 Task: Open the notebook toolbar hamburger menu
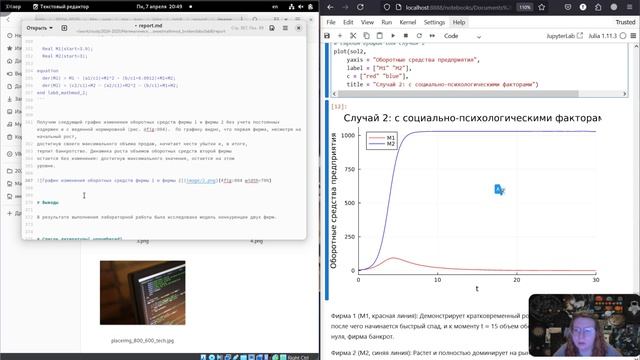tap(633, 36)
